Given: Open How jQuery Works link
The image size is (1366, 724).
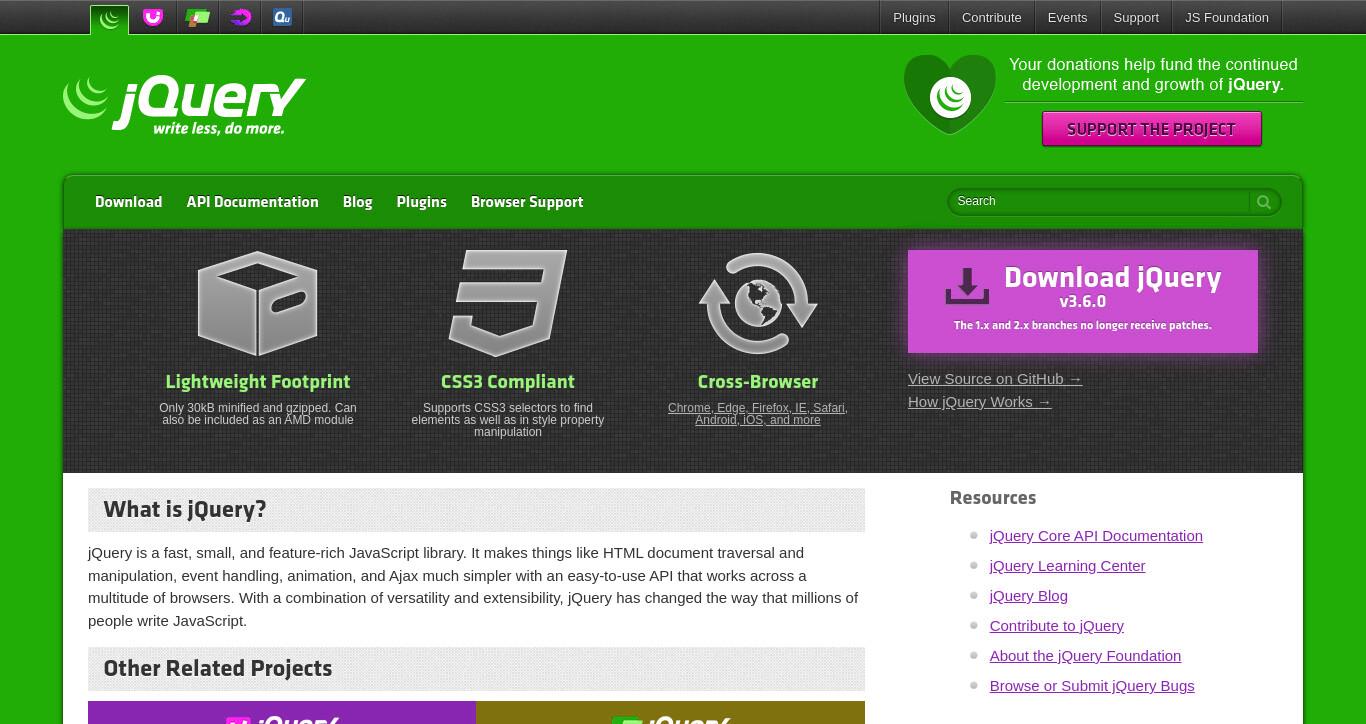Looking at the screenshot, I should [x=979, y=402].
